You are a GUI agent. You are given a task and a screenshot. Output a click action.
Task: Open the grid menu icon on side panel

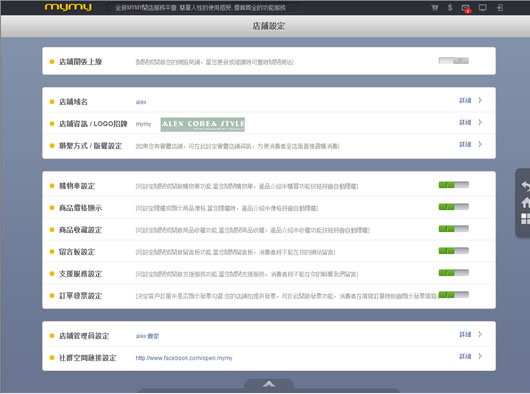(525, 219)
